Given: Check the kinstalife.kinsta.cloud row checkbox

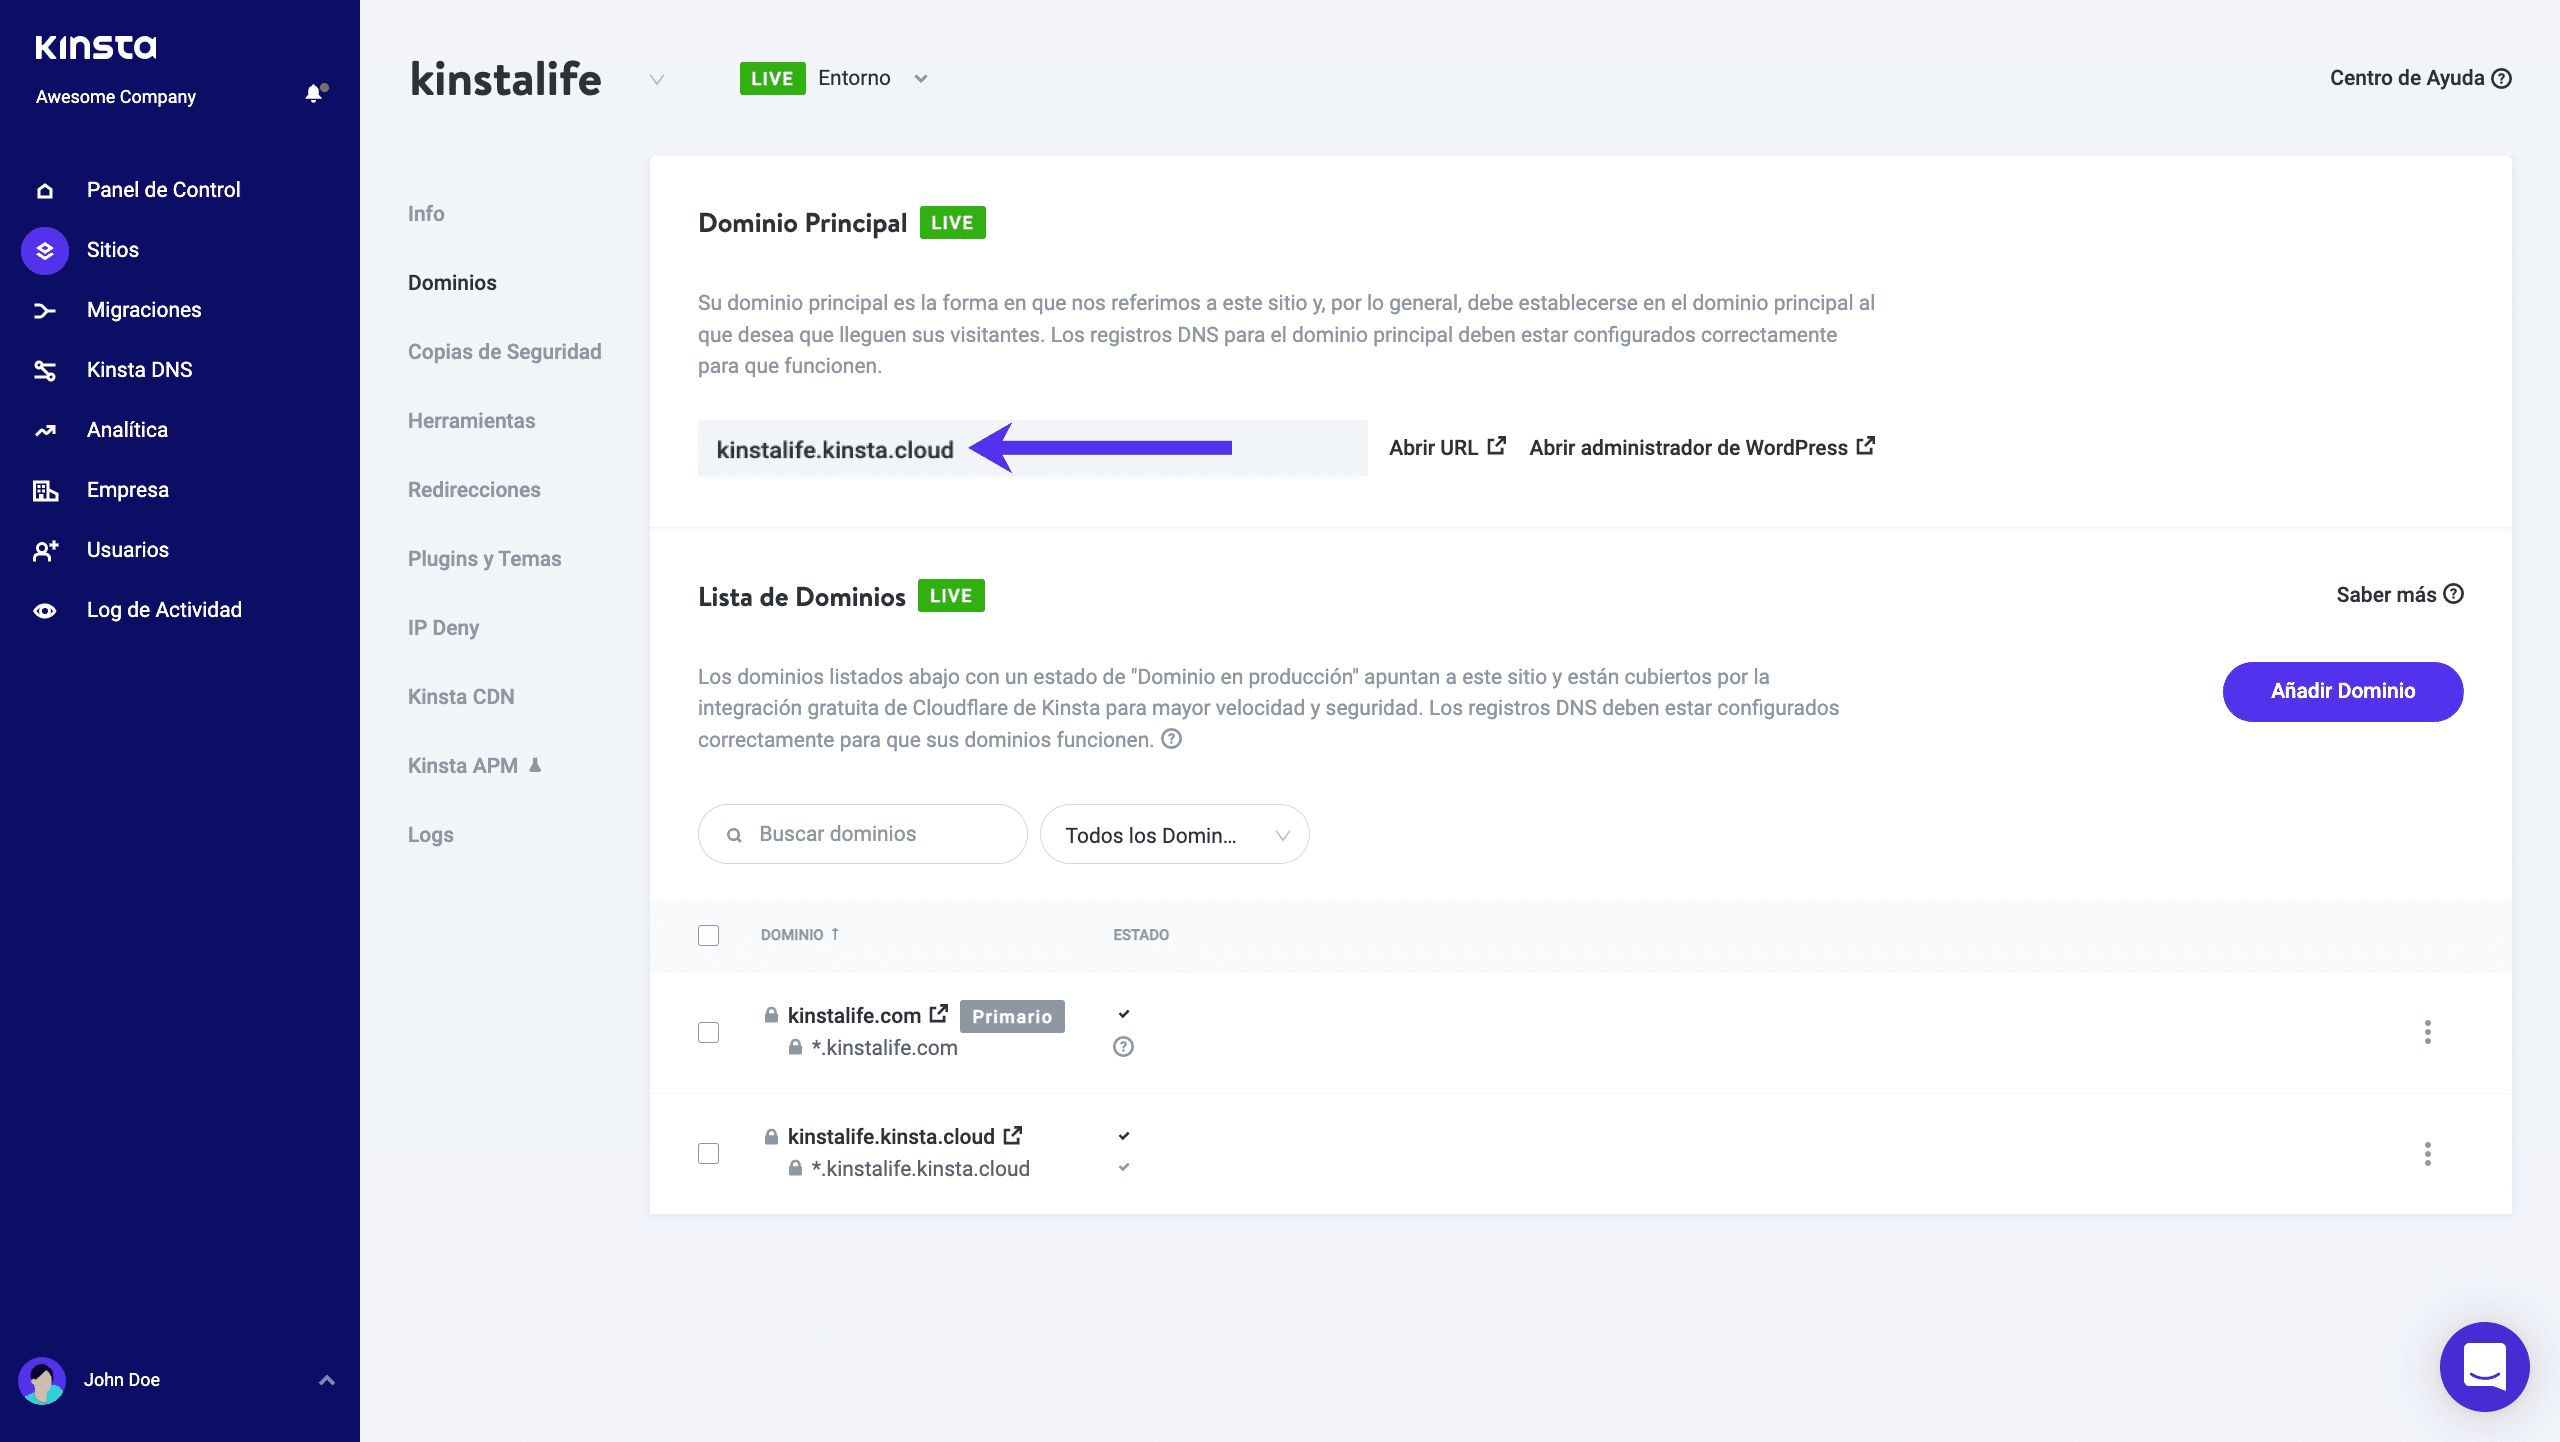Looking at the screenshot, I should point(708,1154).
